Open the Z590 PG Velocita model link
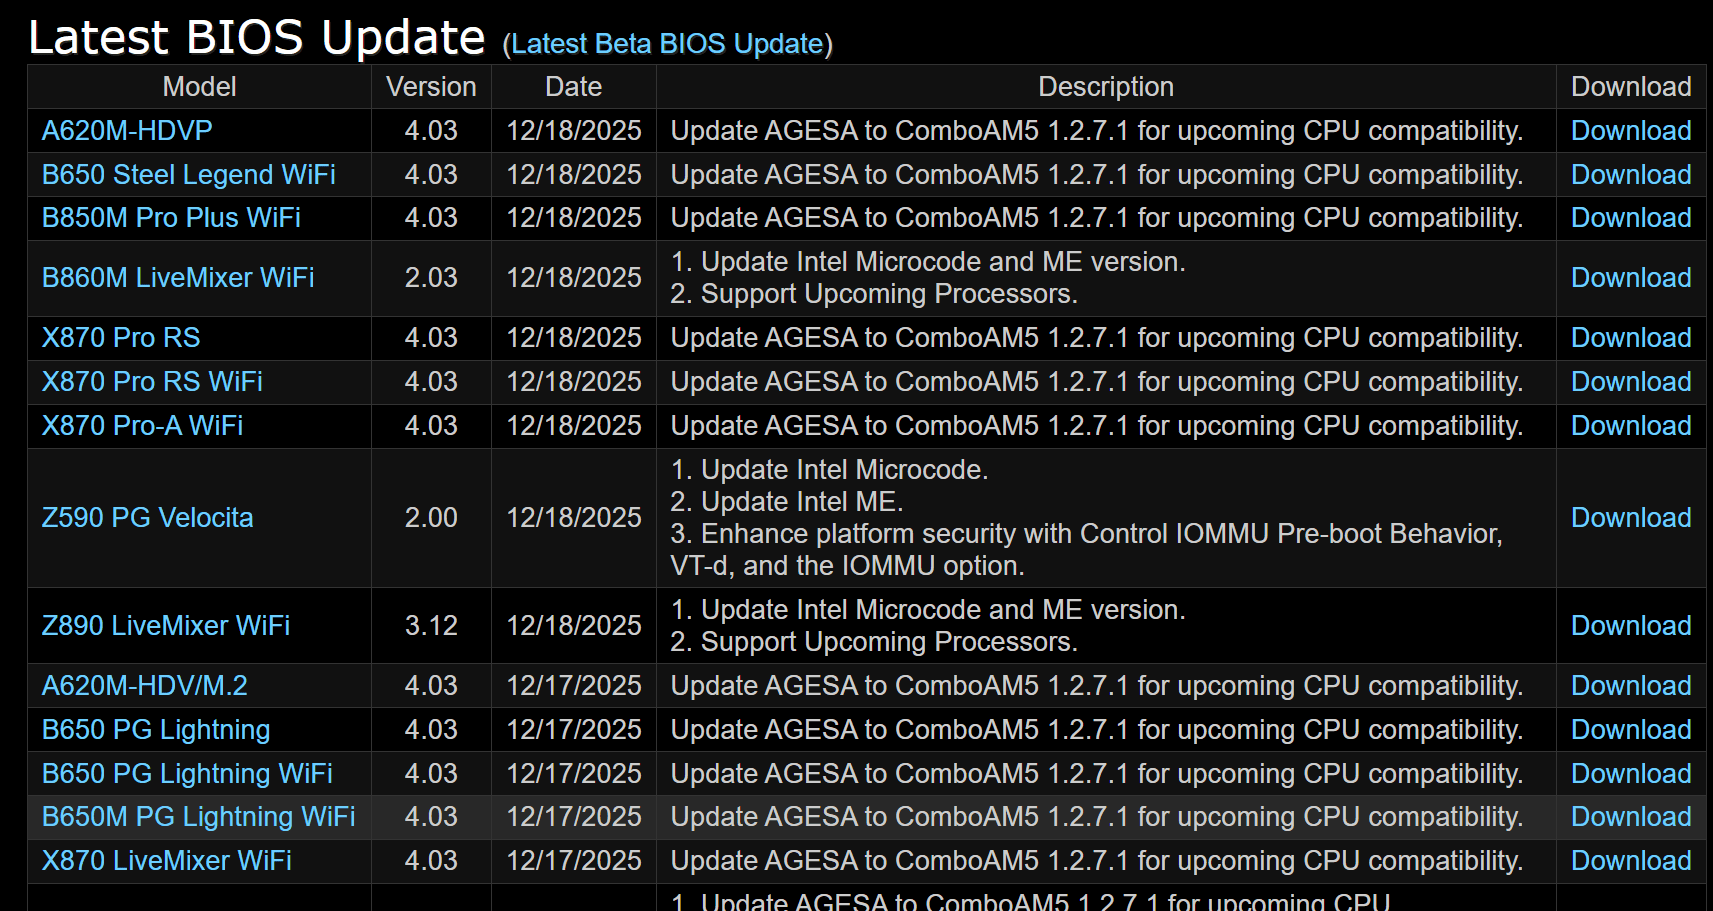 147,518
